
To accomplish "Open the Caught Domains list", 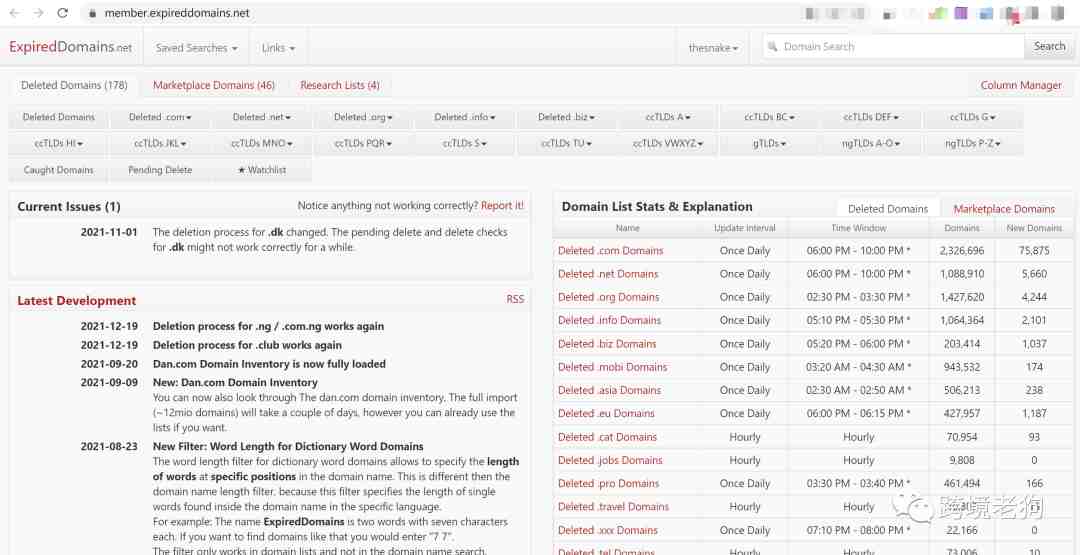I will 59,170.
